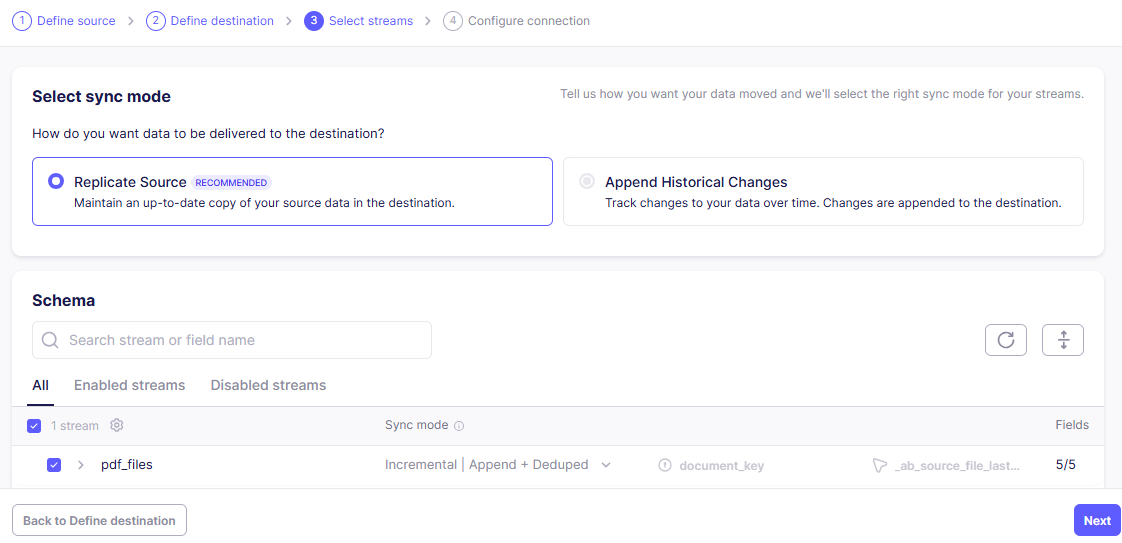Click the cursor field arrow icon
1122x543 pixels.
pyautogui.click(x=879, y=465)
